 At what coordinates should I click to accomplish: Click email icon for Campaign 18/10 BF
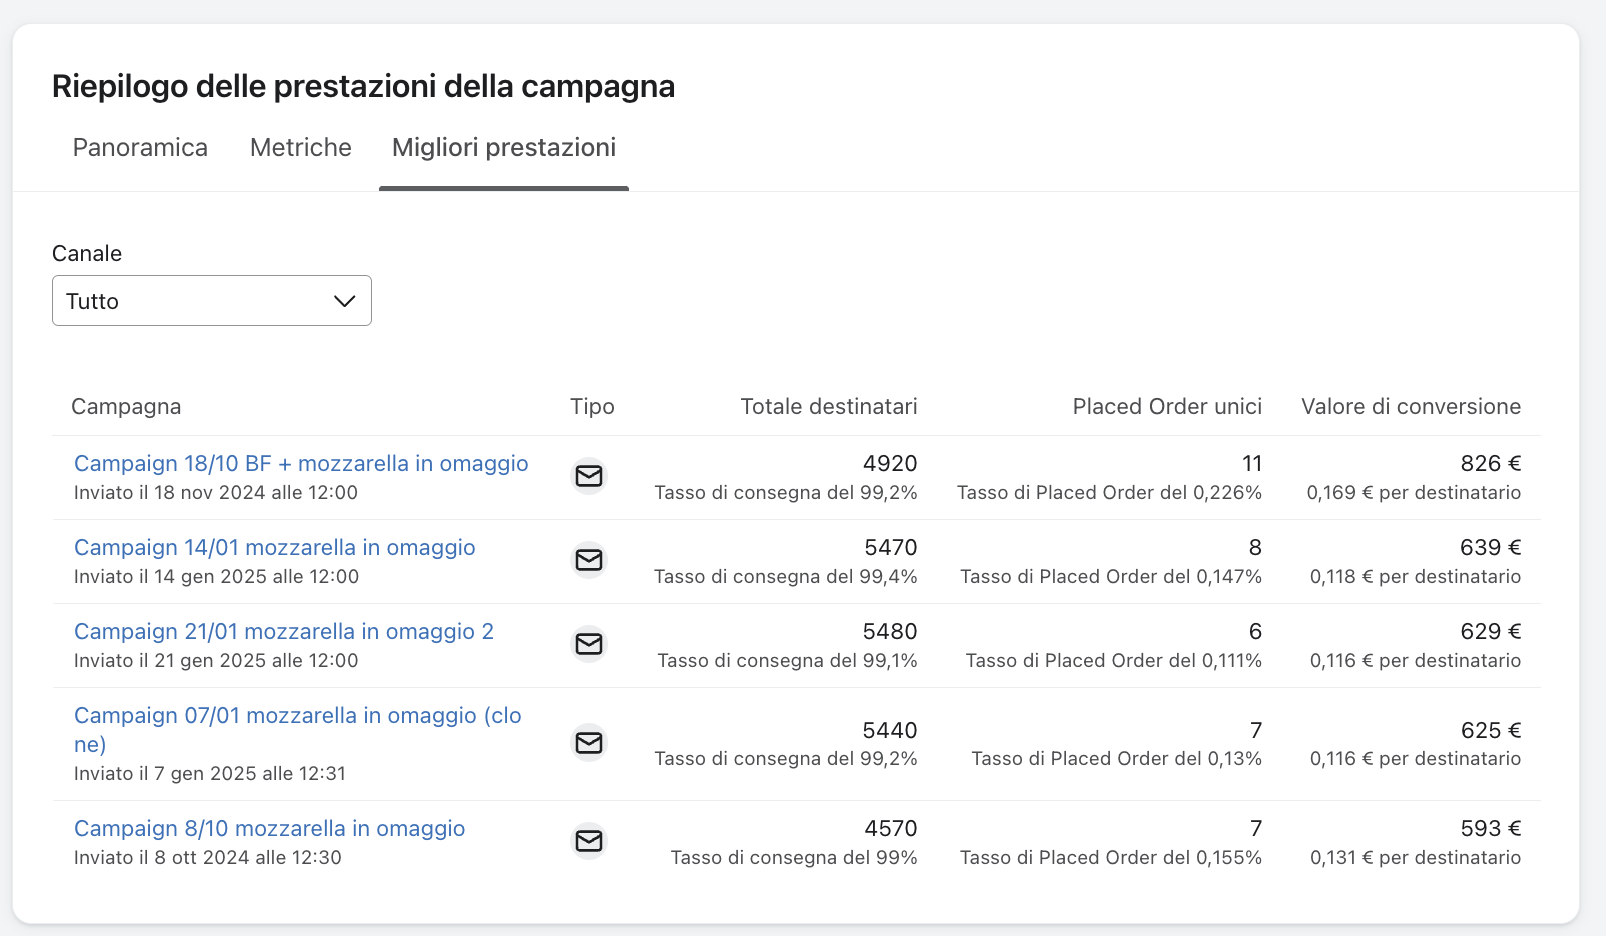pos(589,476)
